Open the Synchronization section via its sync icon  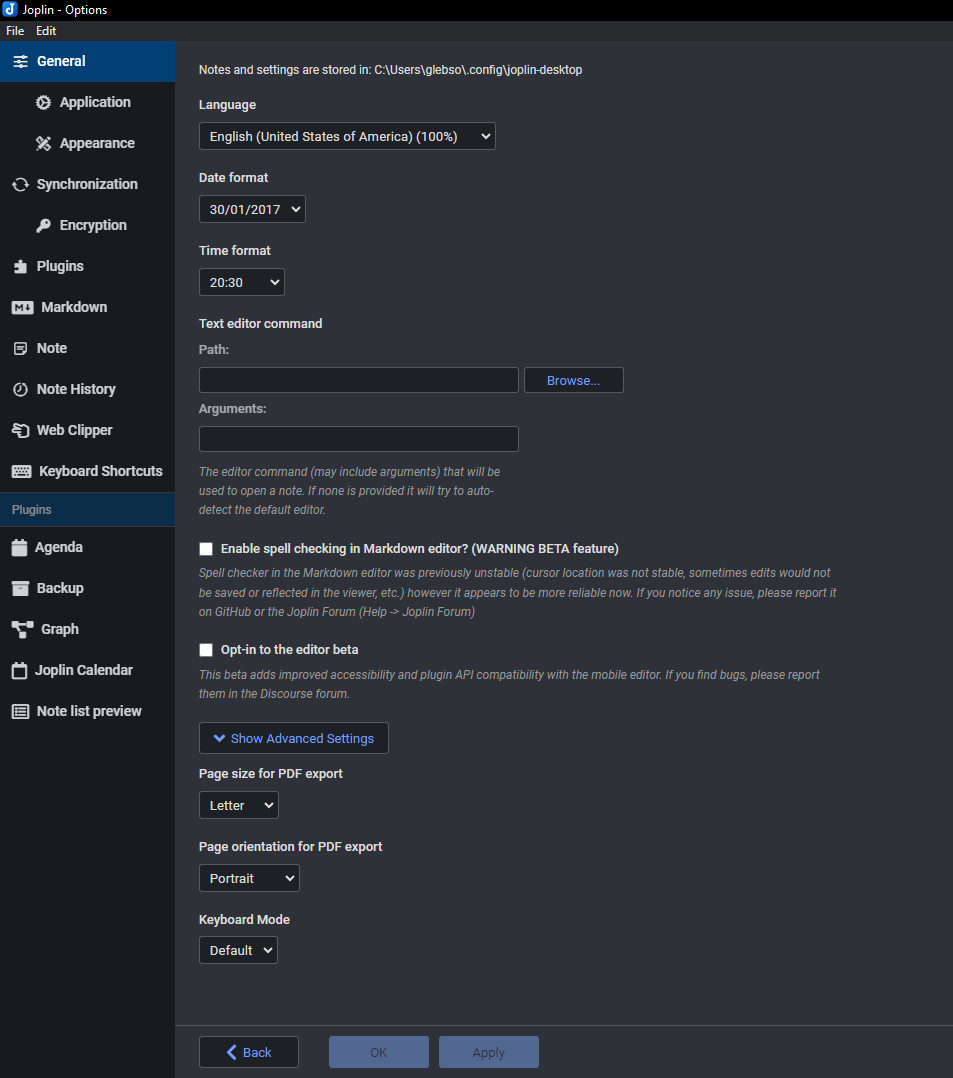tap(21, 184)
